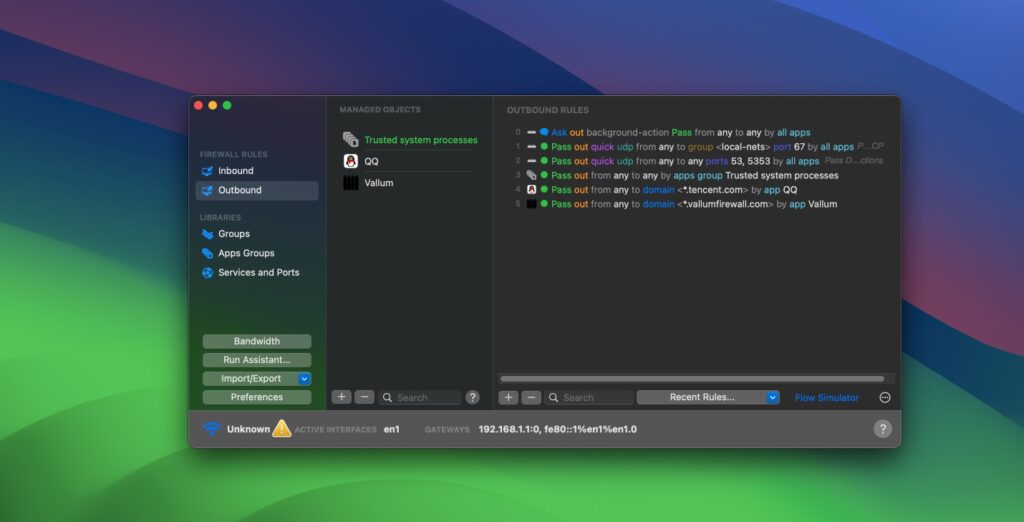
Task: Click the Groups library icon
Action: click(x=207, y=234)
